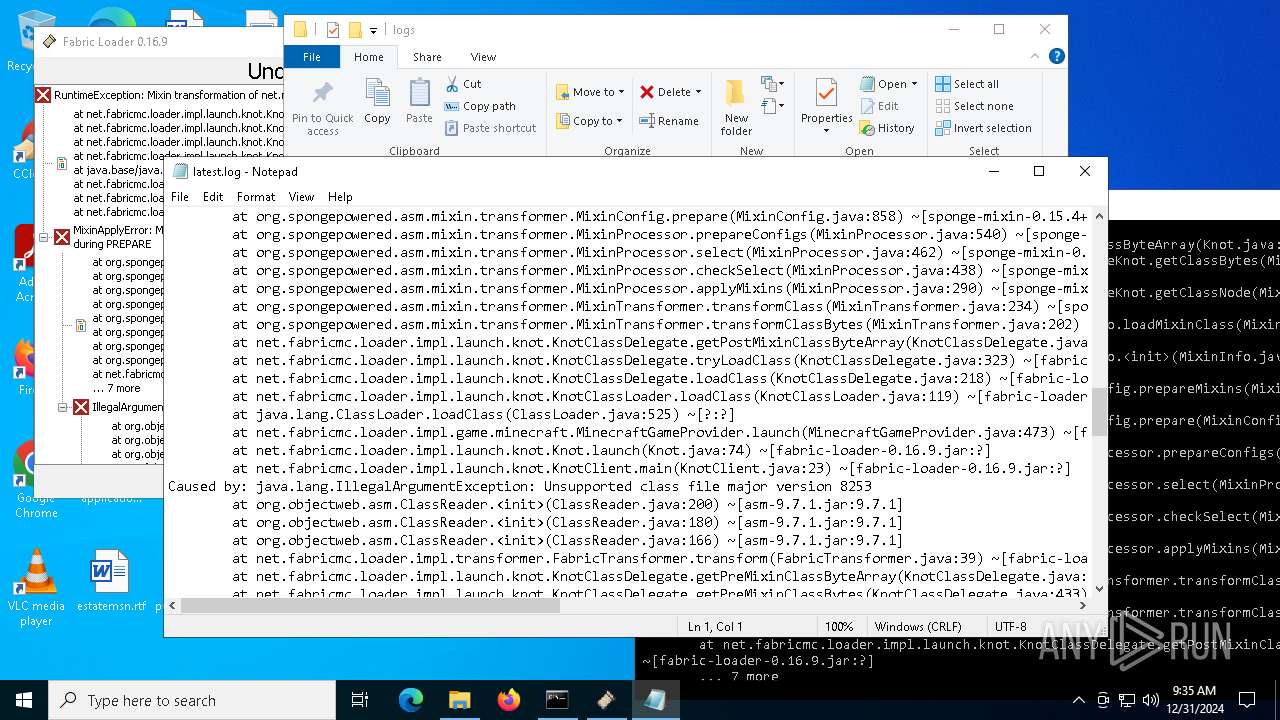Show hidden system tray icons
Image resolution: width=1280 pixels, height=720 pixels.
(x=1079, y=700)
